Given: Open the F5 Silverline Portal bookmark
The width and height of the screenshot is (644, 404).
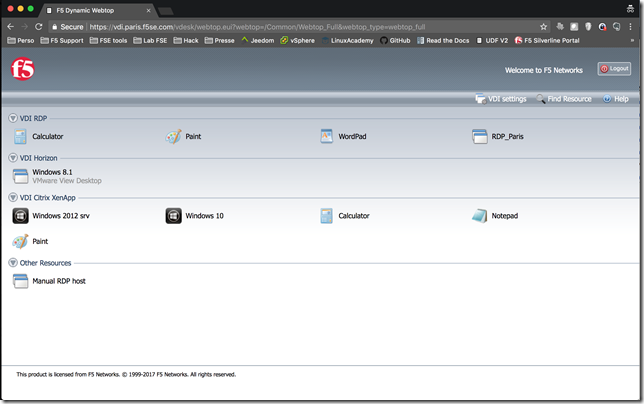Looking at the screenshot, I should (x=547, y=40).
